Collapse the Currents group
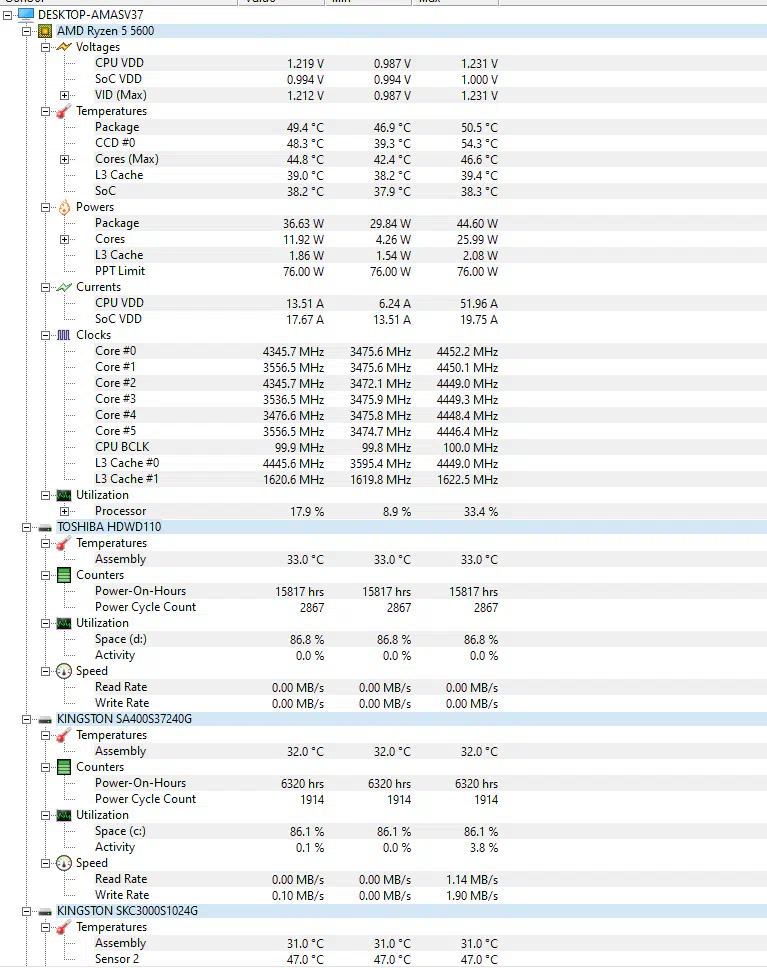The width and height of the screenshot is (767, 968). coord(45,287)
